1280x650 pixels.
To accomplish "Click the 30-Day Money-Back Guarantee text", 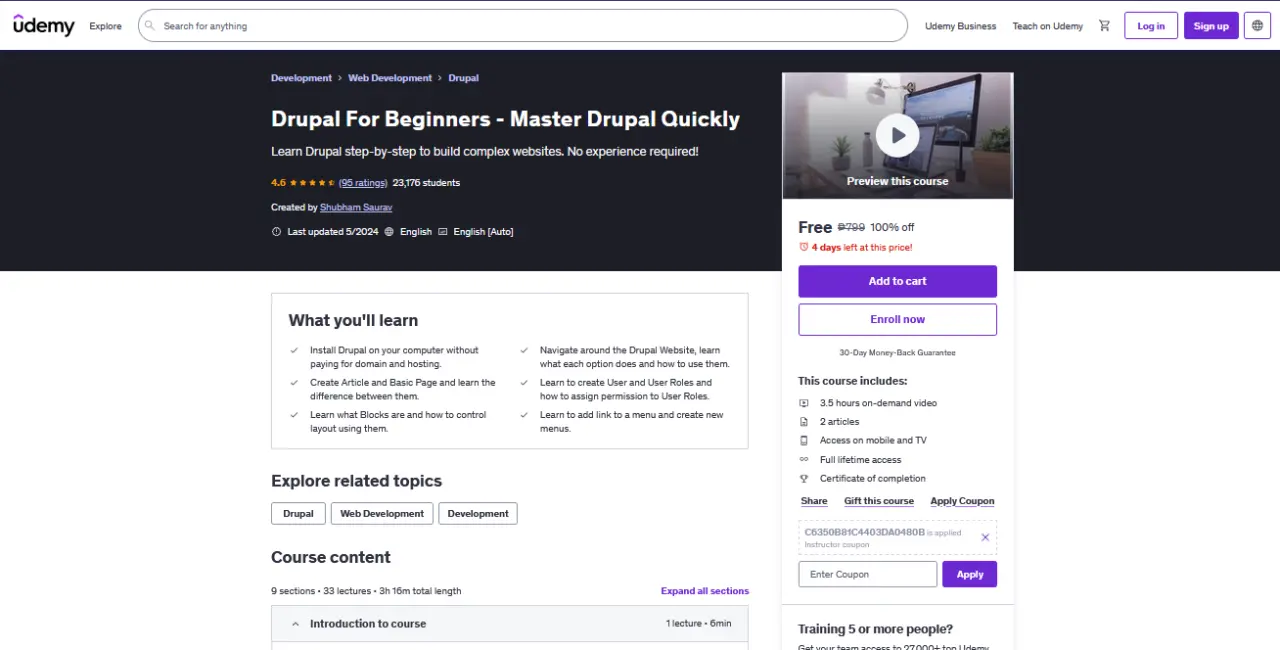I will pos(897,353).
